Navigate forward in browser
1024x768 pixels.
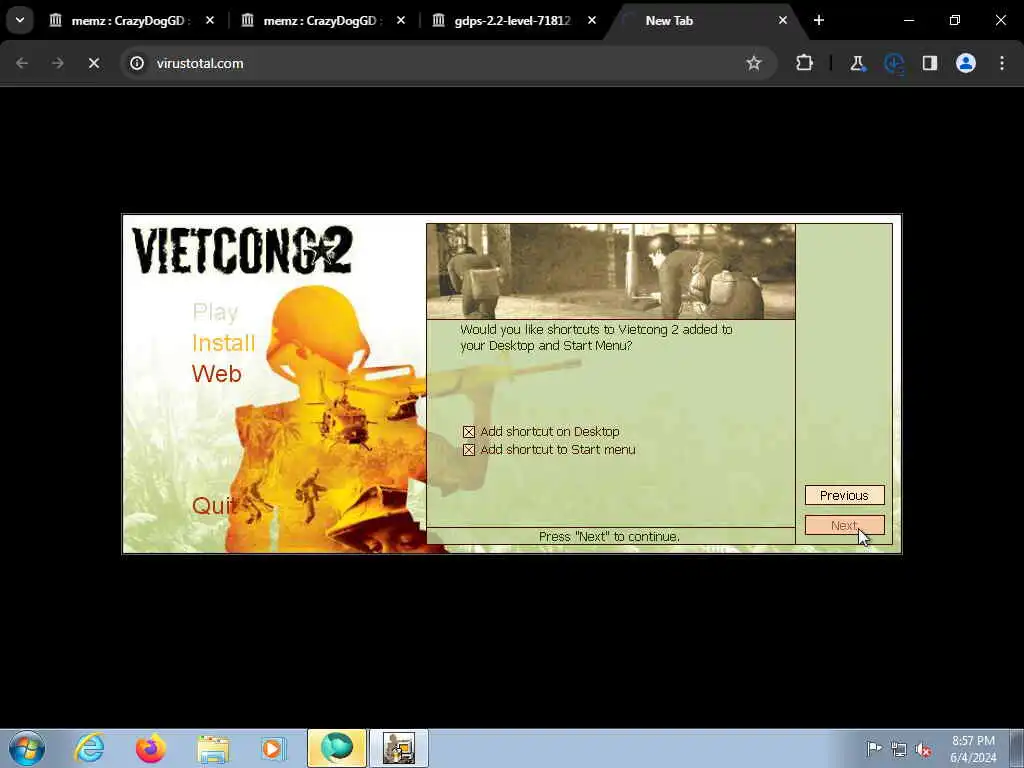click(x=58, y=63)
